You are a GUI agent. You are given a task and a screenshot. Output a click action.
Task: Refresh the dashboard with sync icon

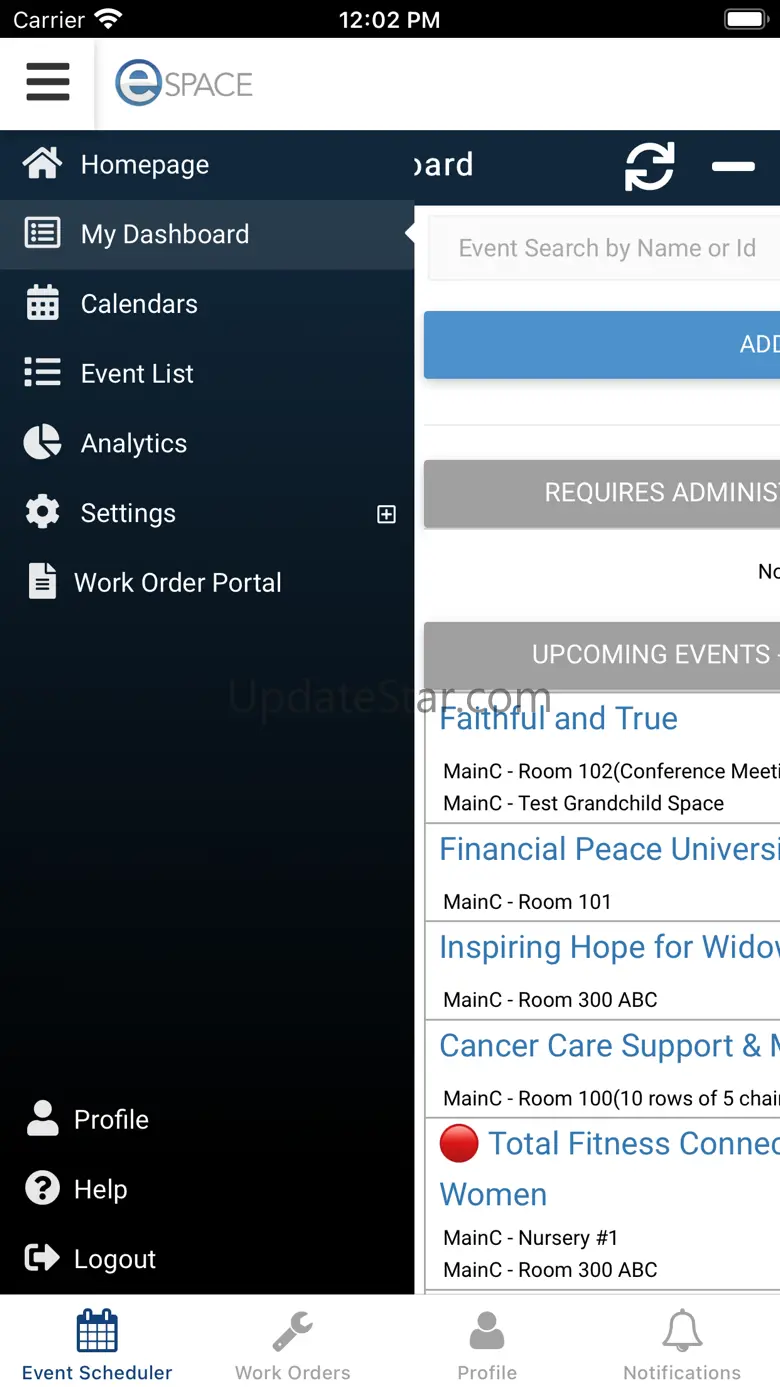[x=650, y=166]
